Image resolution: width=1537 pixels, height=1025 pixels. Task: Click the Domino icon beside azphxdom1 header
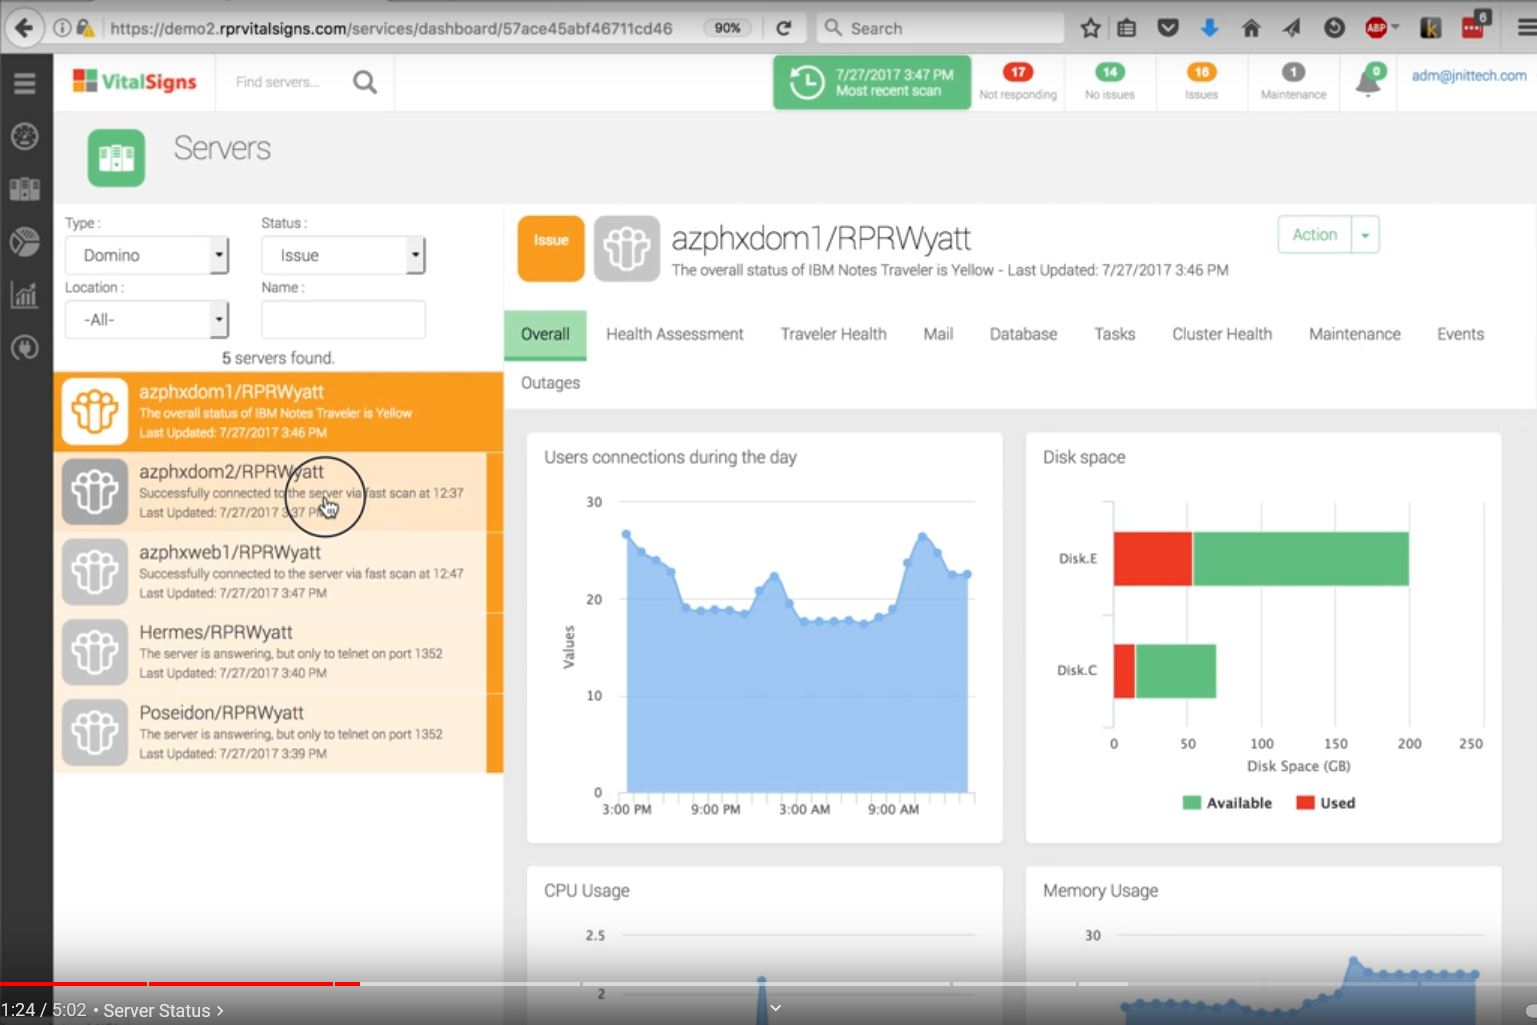click(x=627, y=248)
